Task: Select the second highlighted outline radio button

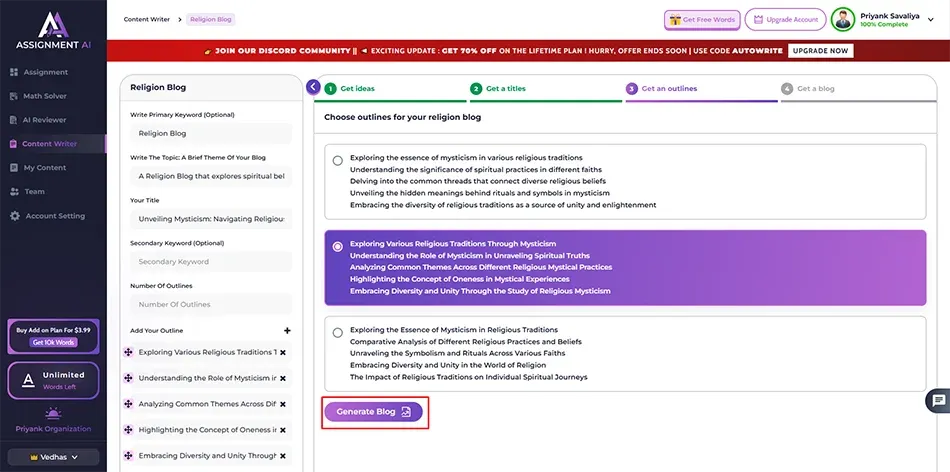Action: (x=337, y=246)
